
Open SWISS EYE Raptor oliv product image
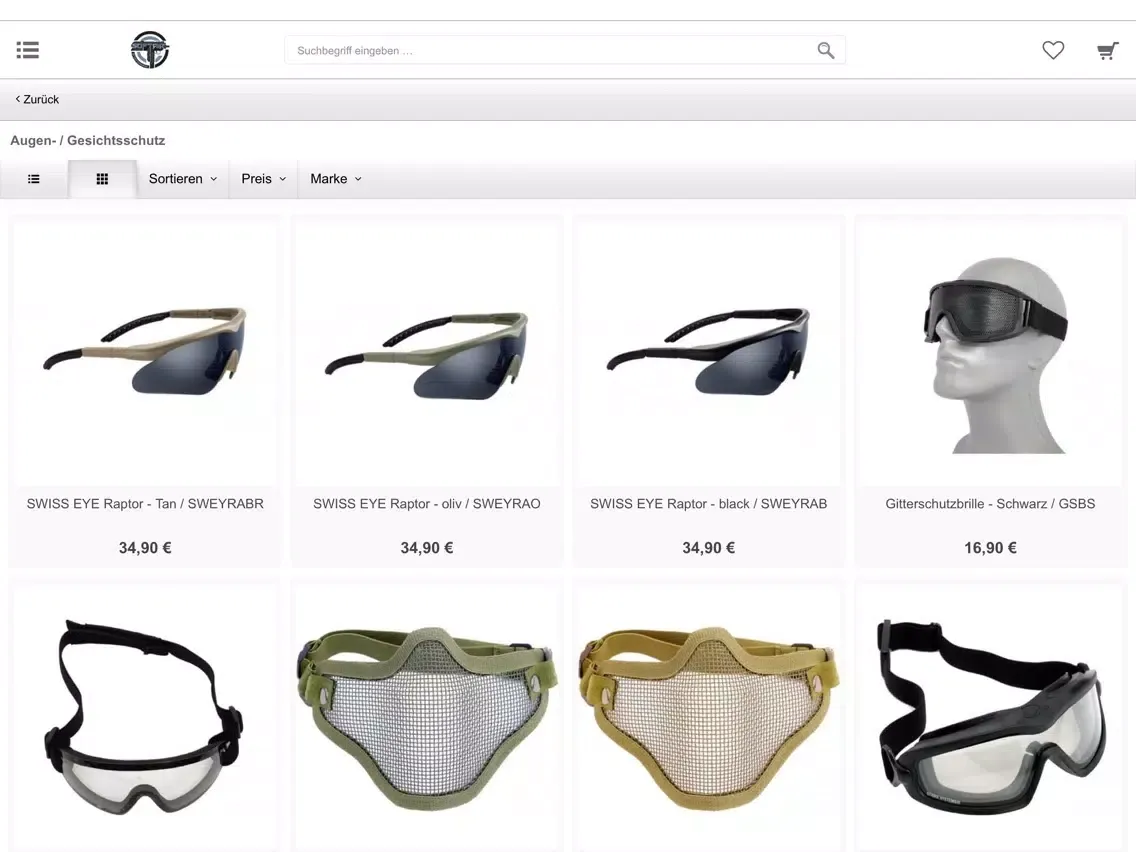(x=427, y=354)
